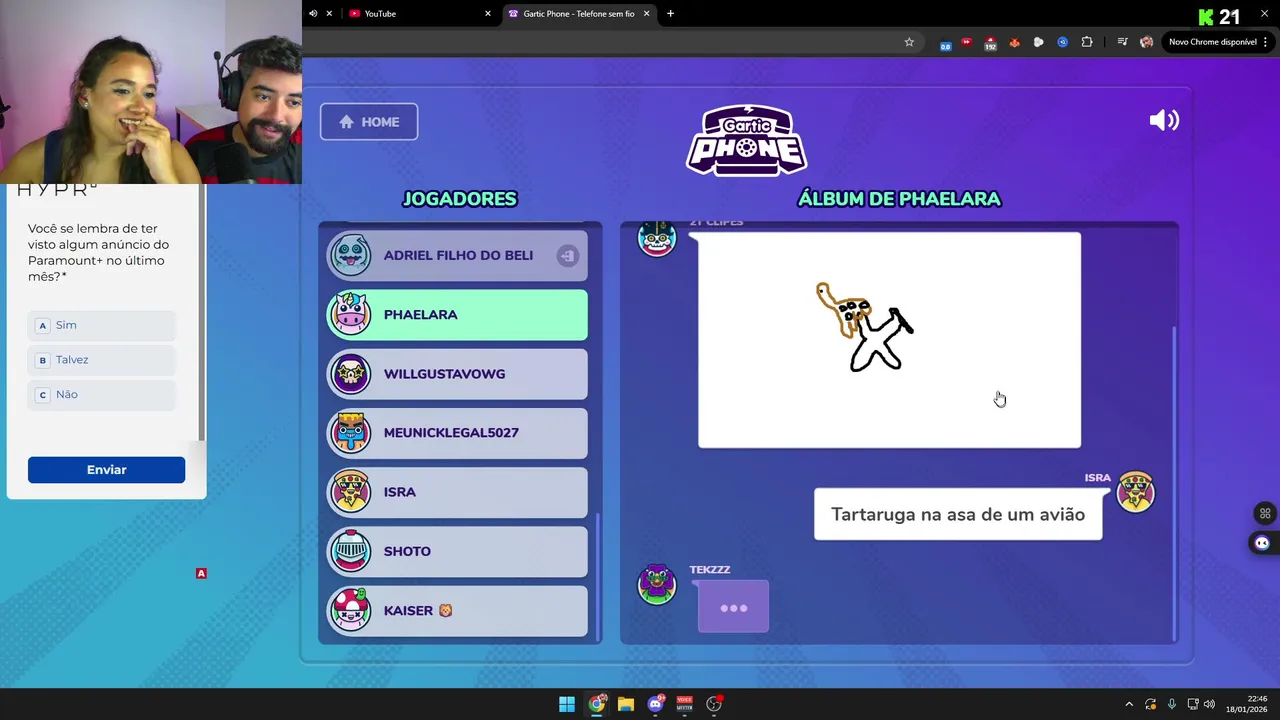This screenshot has height=720, width=1280.
Task: Open File Explorer from the taskbar
Action: [625, 704]
